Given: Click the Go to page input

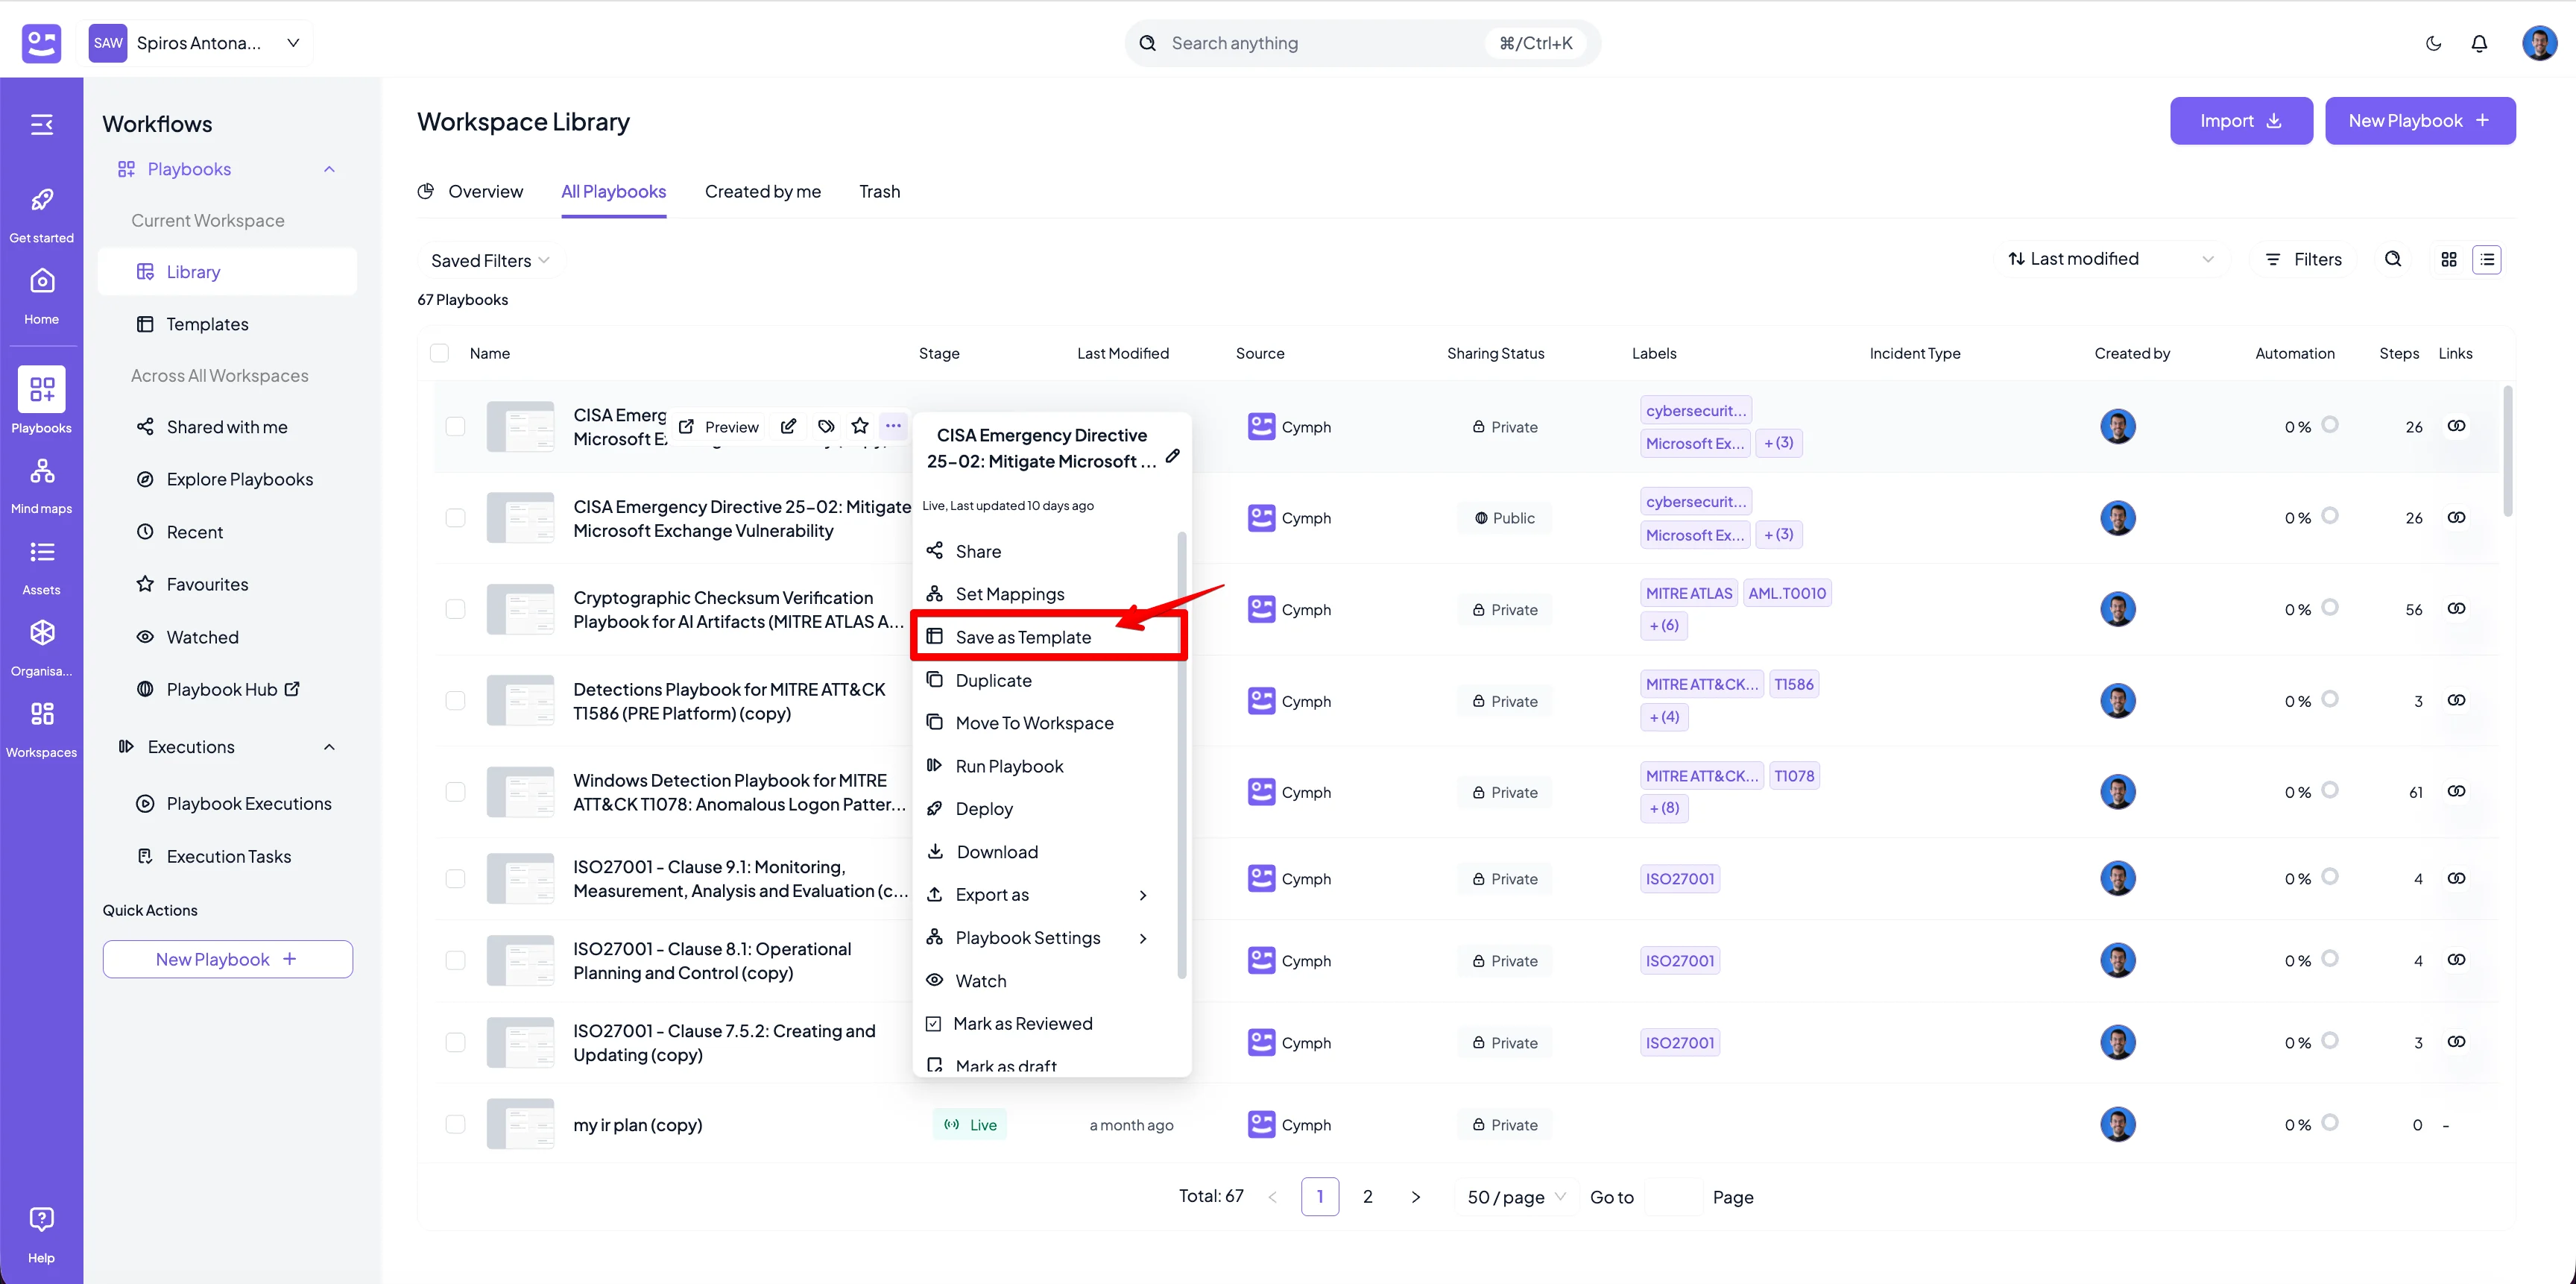Looking at the screenshot, I should coord(1673,1197).
